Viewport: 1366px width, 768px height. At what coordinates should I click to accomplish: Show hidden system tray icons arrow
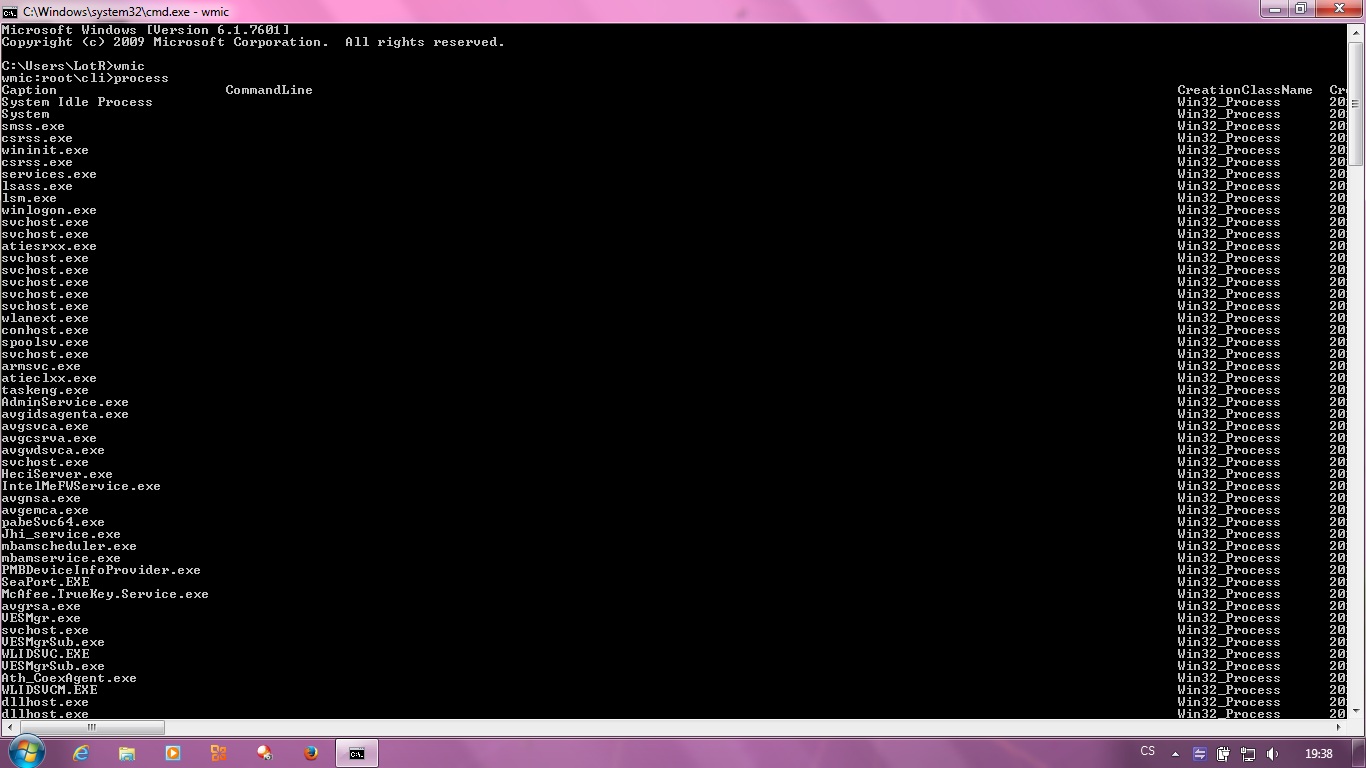[x=1175, y=754]
